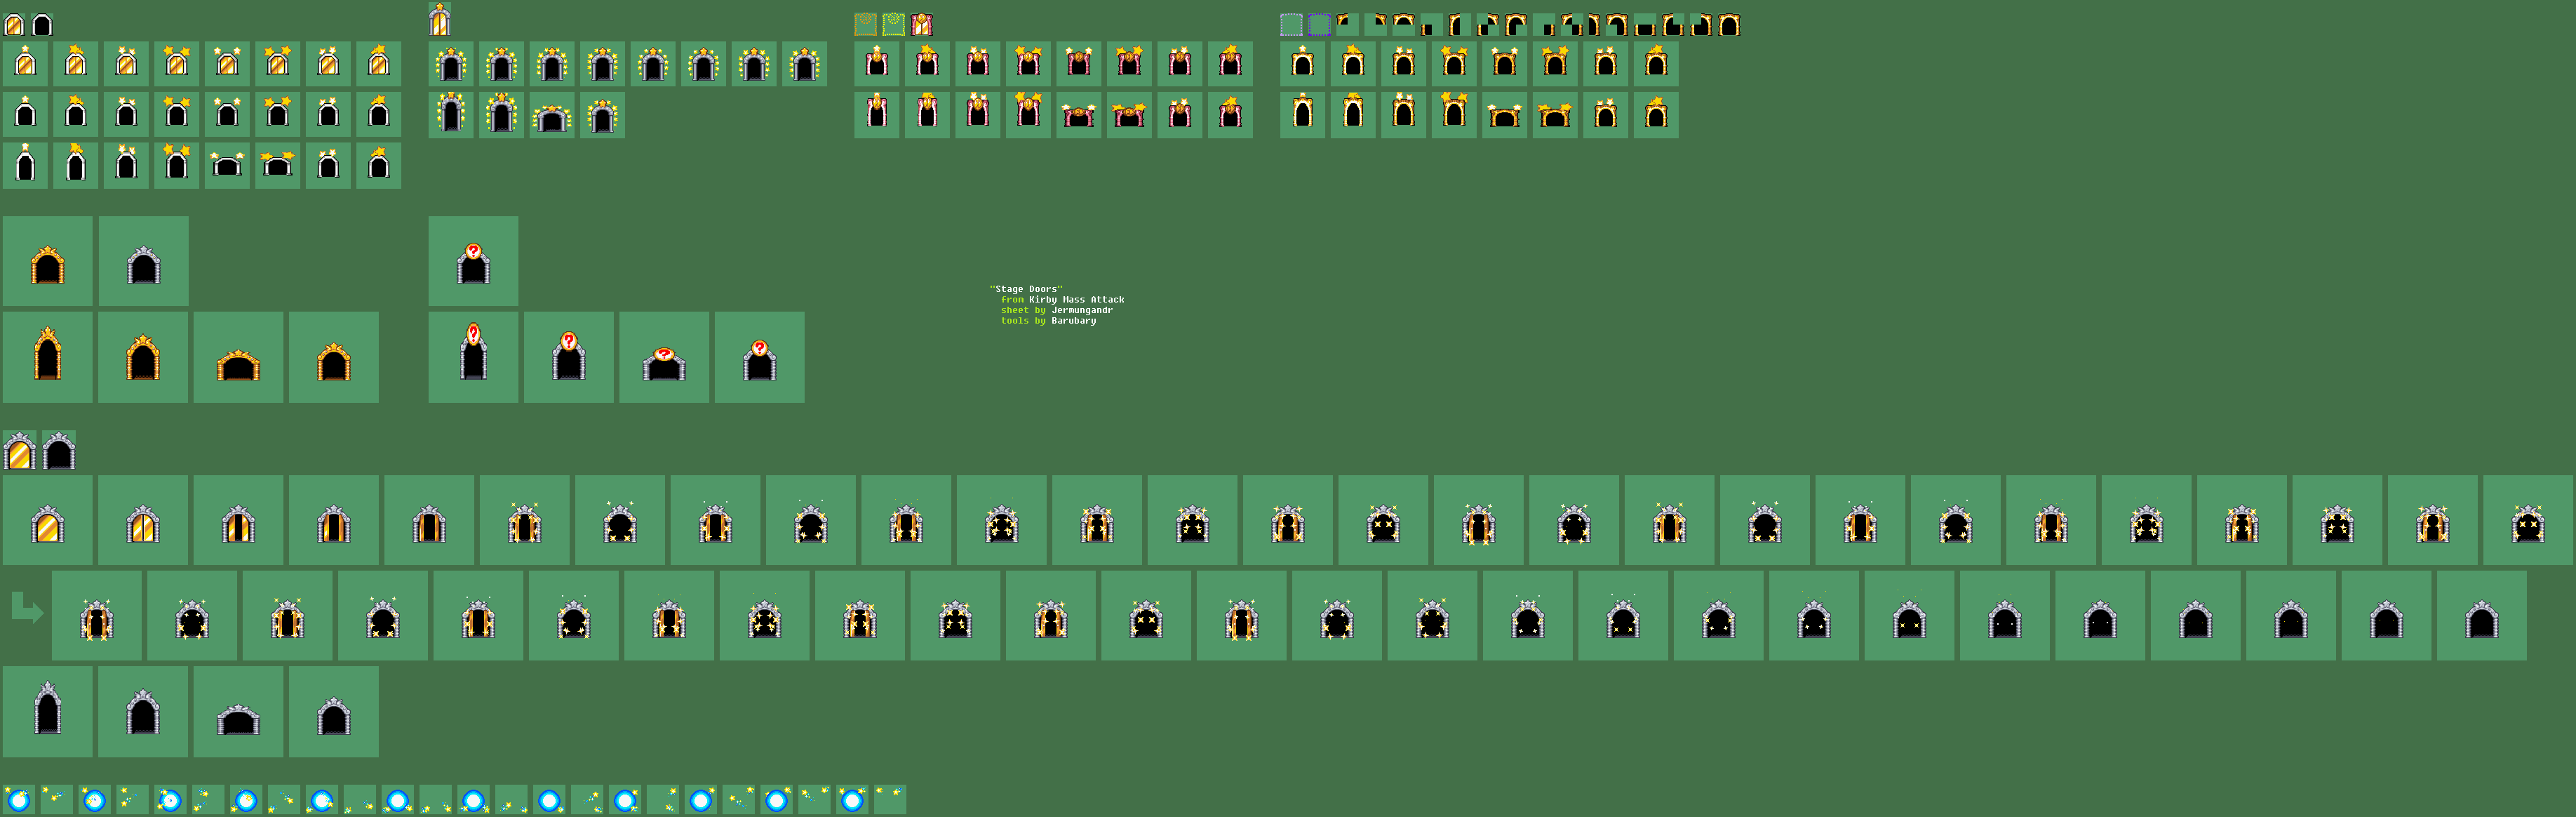2576x817 pixels.
Task: Select the dark purple dotted-outline tile
Action: click(1320, 25)
